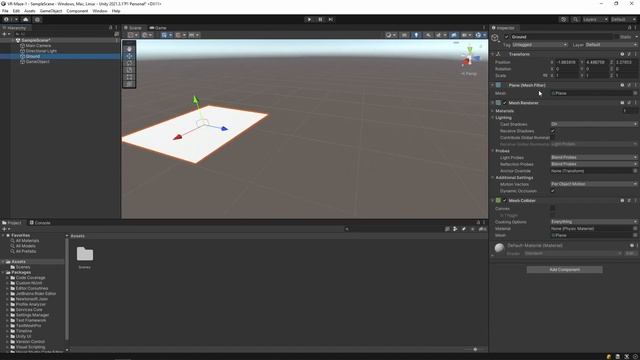Toggle Mesh Renderer enabled checkbox
Screen dimensions: 640x360
(x=505, y=103)
